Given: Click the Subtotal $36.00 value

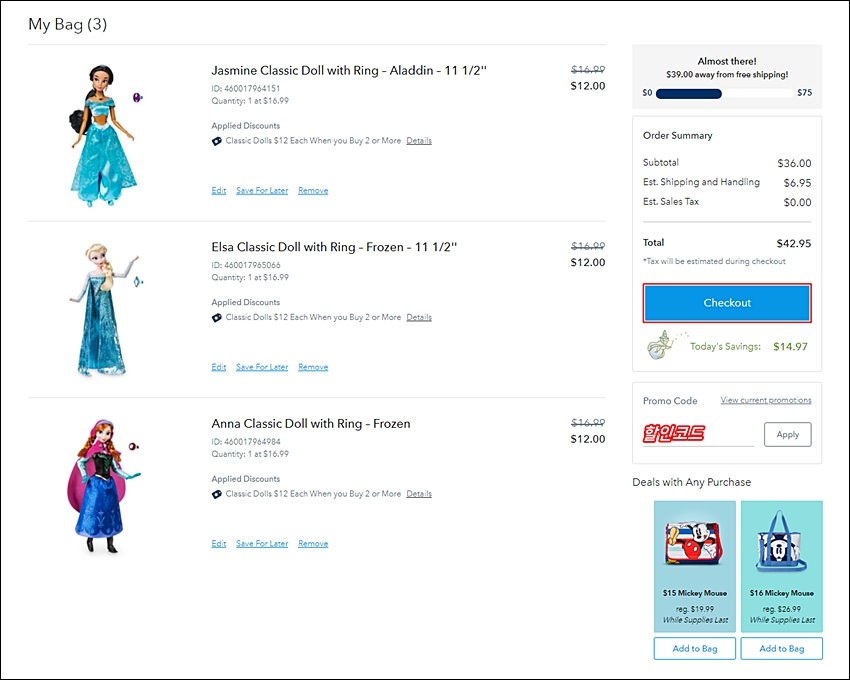Looking at the screenshot, I should click(x=794, y=163).
